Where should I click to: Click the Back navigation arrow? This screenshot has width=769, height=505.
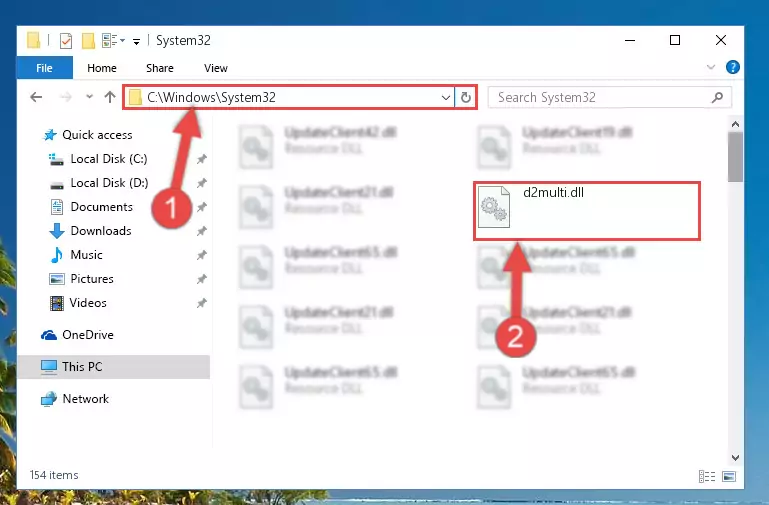click(x=36, y=97)
